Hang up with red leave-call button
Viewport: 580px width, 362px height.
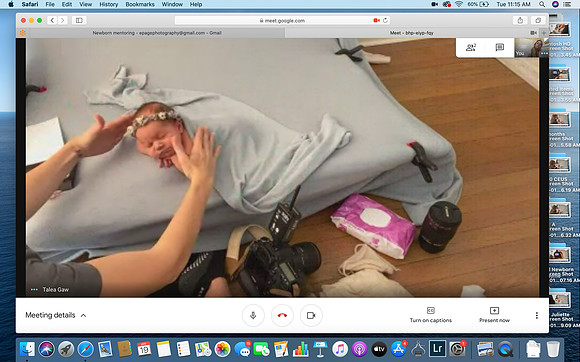pyautogui.click(x=282, y=315)
